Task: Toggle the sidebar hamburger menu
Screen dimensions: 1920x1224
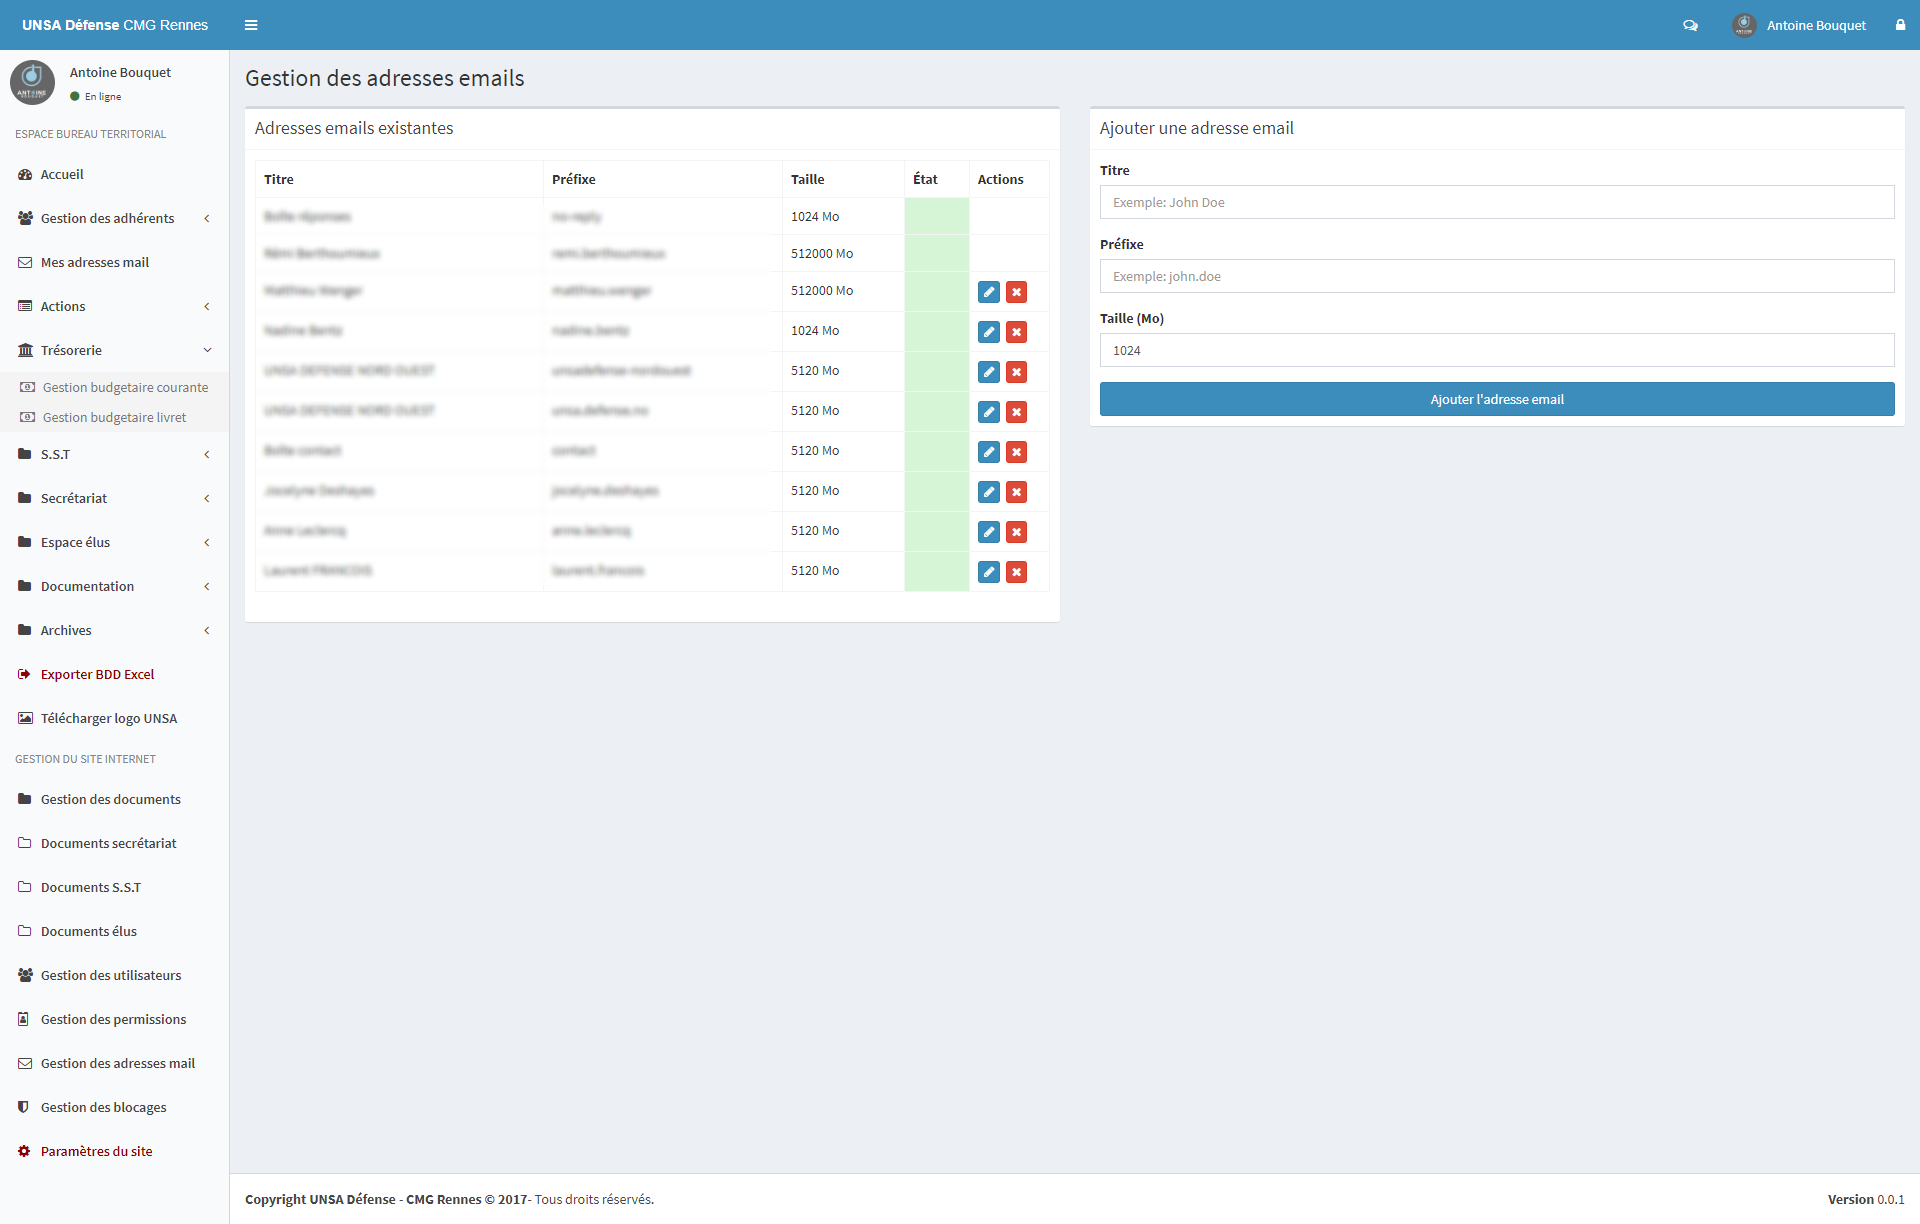Action: point(251,25)
